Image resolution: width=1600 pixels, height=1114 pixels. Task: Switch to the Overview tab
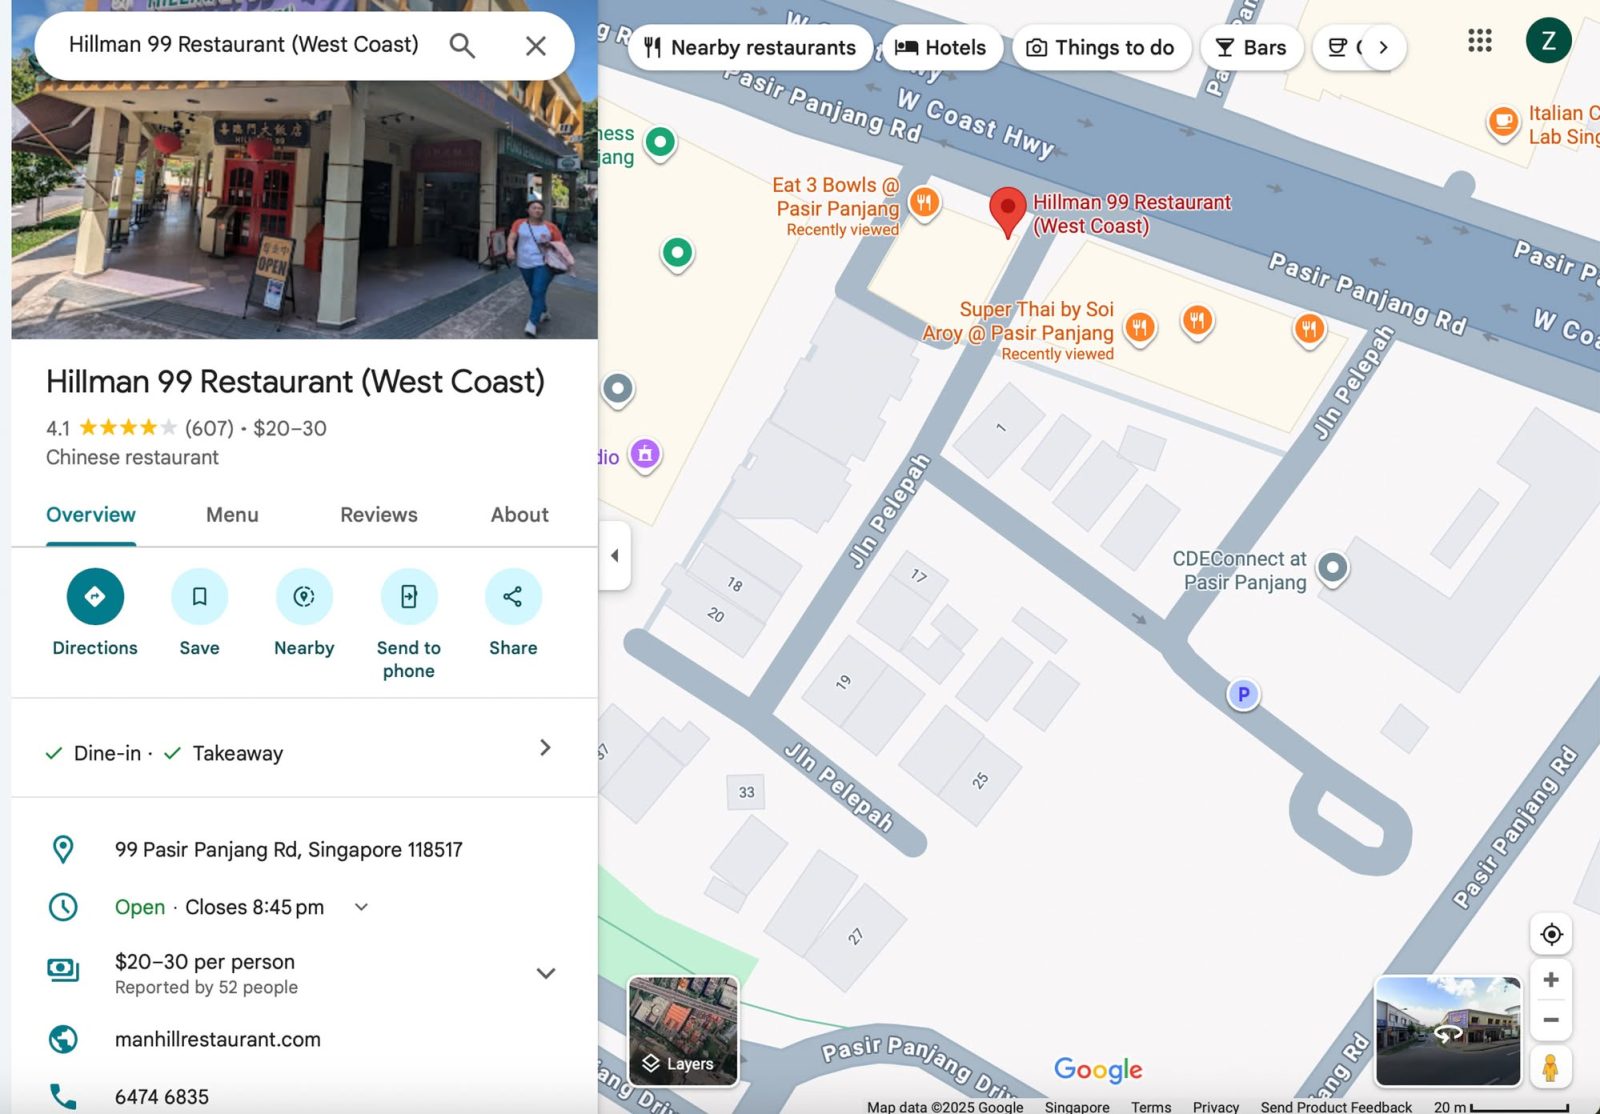click(91, 515)
